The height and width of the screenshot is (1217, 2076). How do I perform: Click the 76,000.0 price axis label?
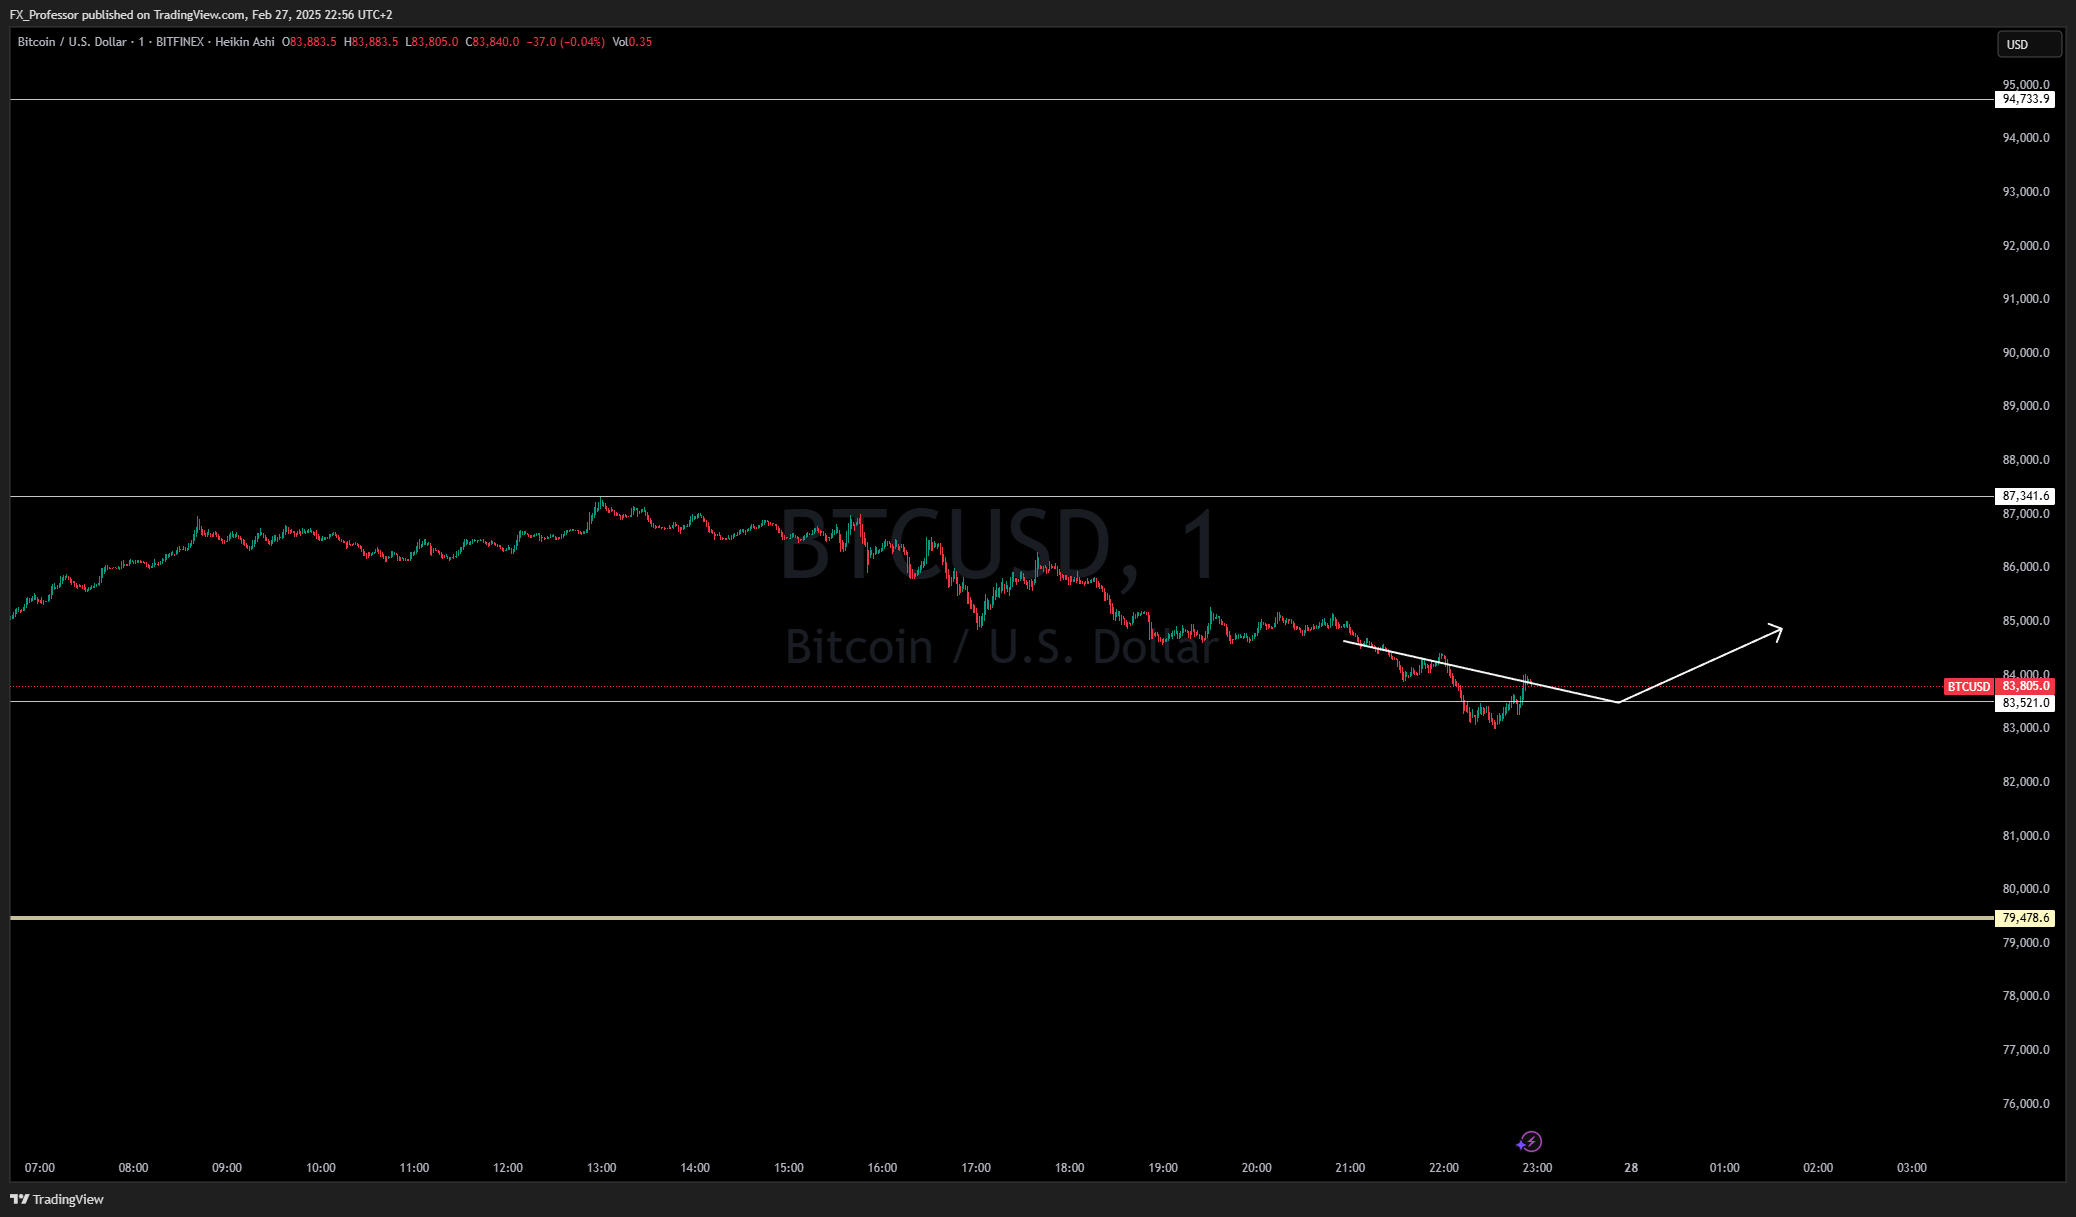[2025, 1103]
